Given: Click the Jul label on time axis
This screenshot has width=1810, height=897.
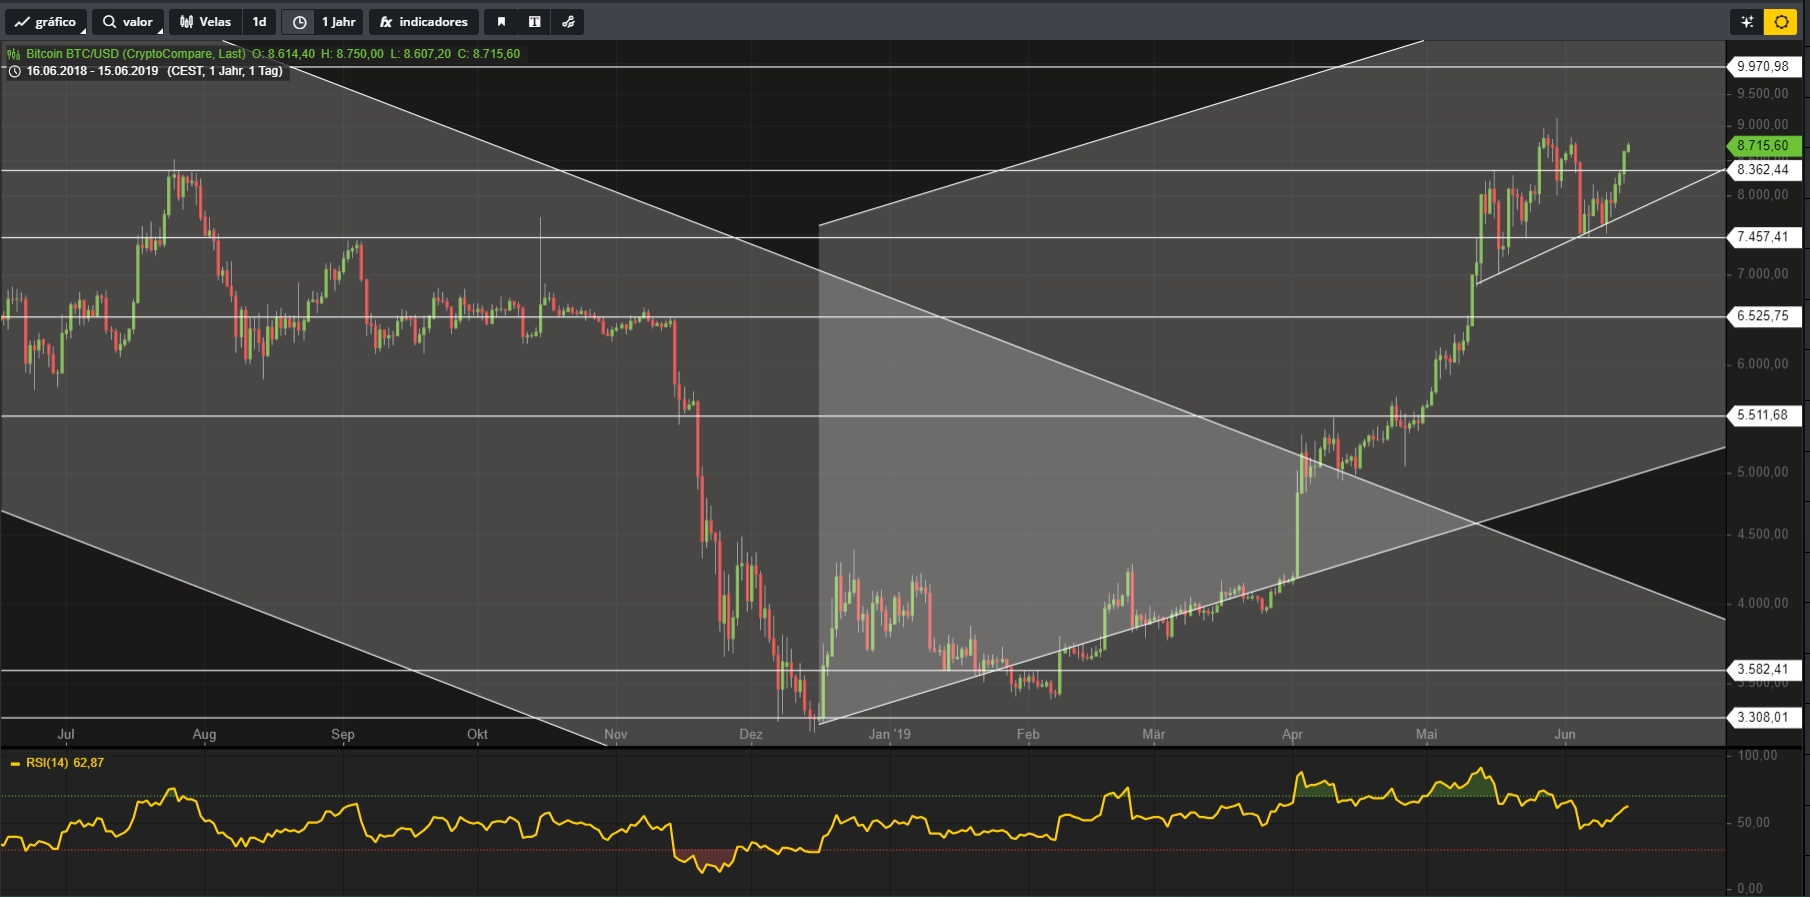Looking at the screenshot, I should (66, 734).
